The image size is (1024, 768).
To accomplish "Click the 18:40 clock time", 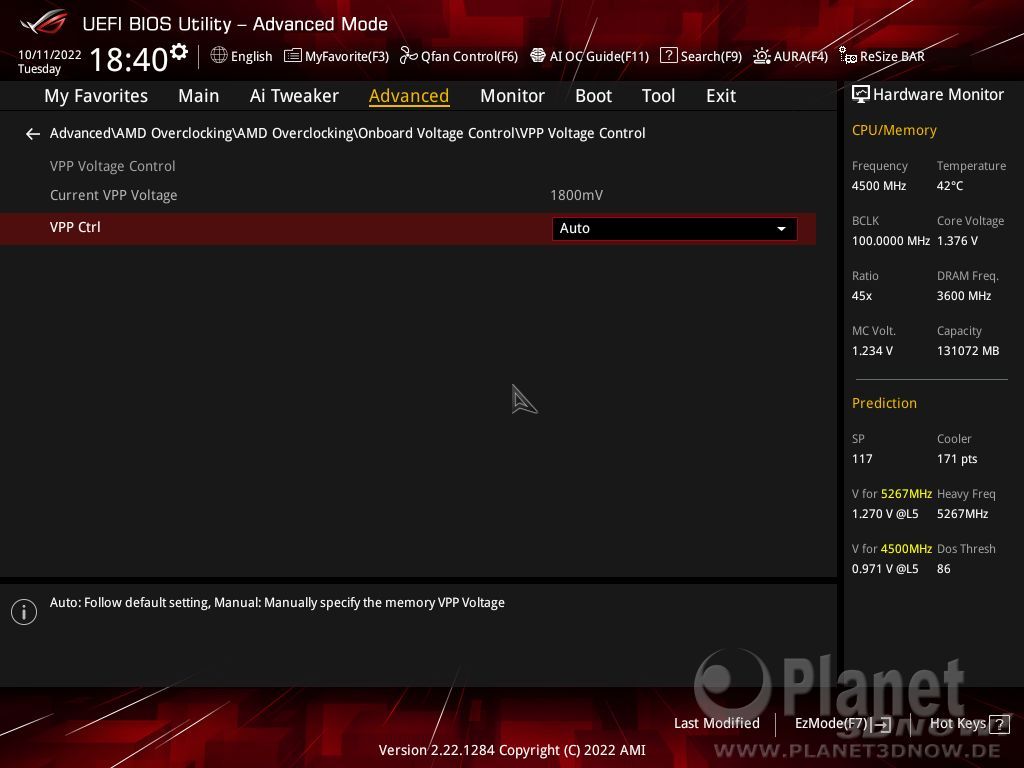I will pos(129,59).
